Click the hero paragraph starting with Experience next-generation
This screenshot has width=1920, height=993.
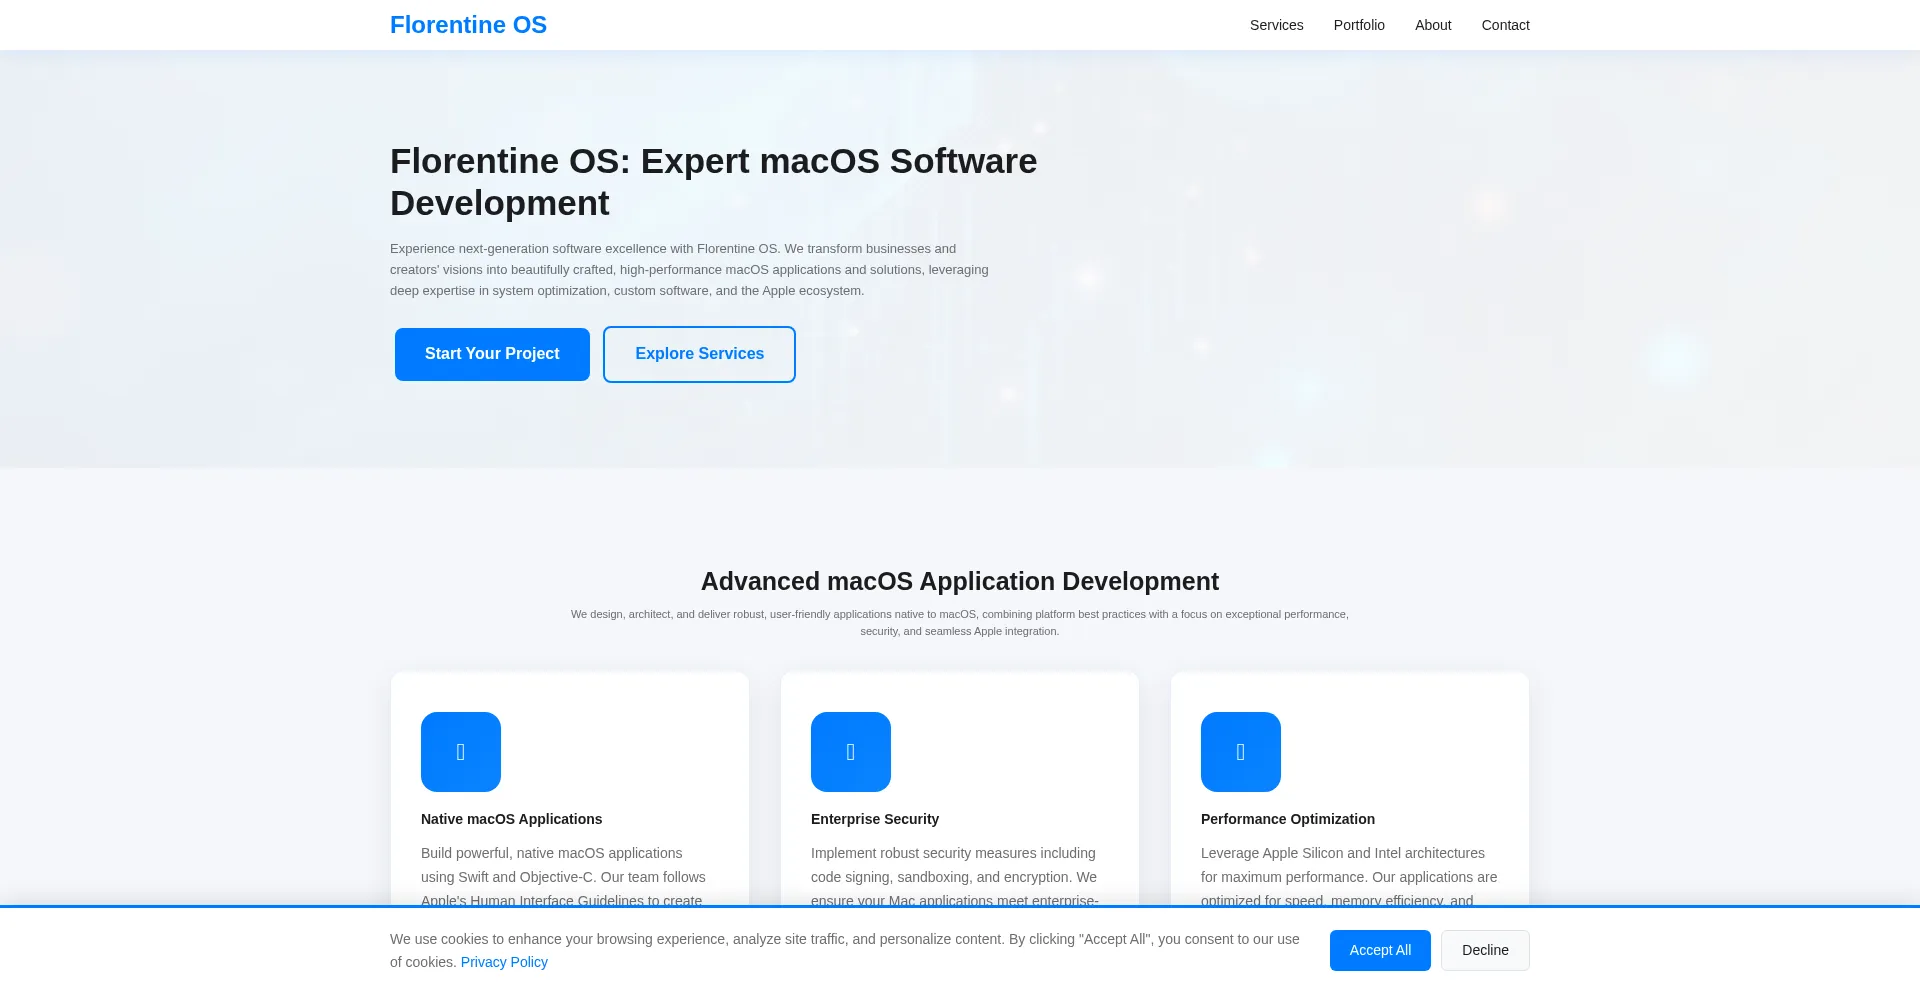point(688,270)
